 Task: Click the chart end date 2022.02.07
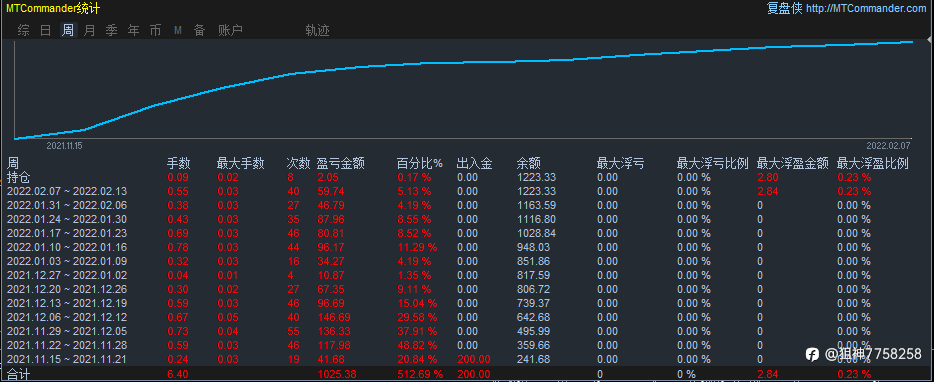[x=888, y=145]
